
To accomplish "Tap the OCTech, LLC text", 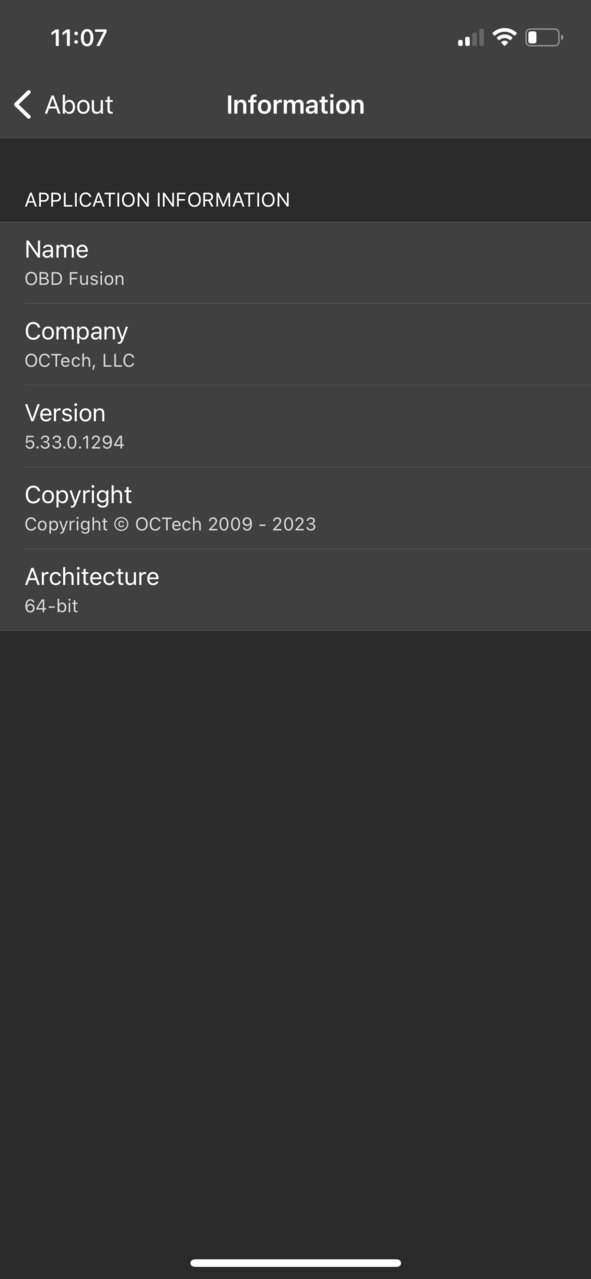I will (80, 361).
